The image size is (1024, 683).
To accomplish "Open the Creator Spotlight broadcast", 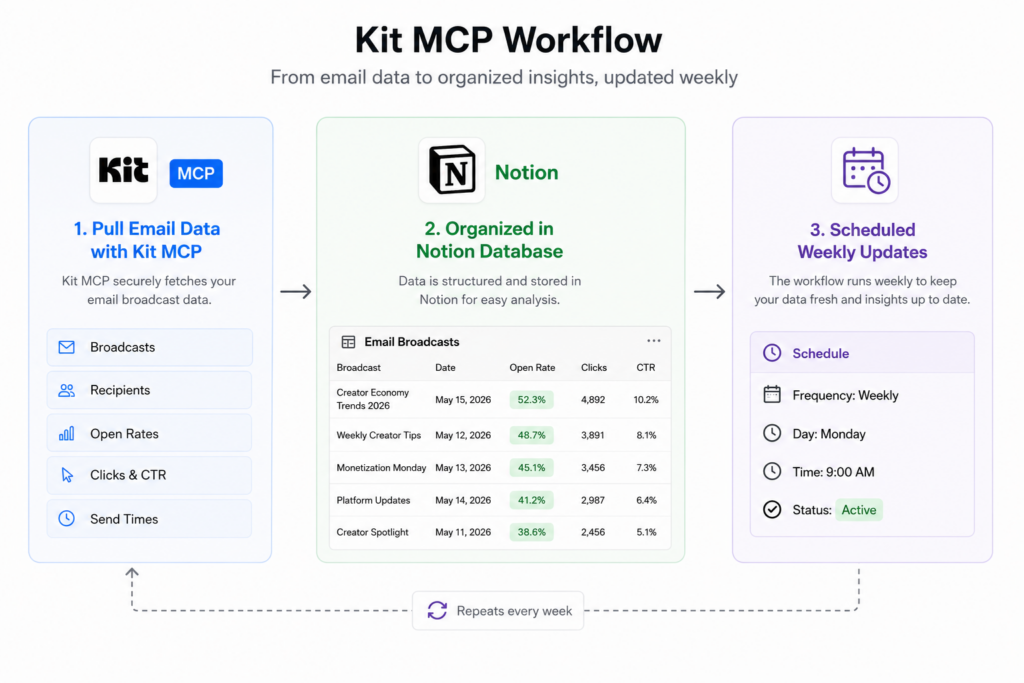I will point(372,532).
